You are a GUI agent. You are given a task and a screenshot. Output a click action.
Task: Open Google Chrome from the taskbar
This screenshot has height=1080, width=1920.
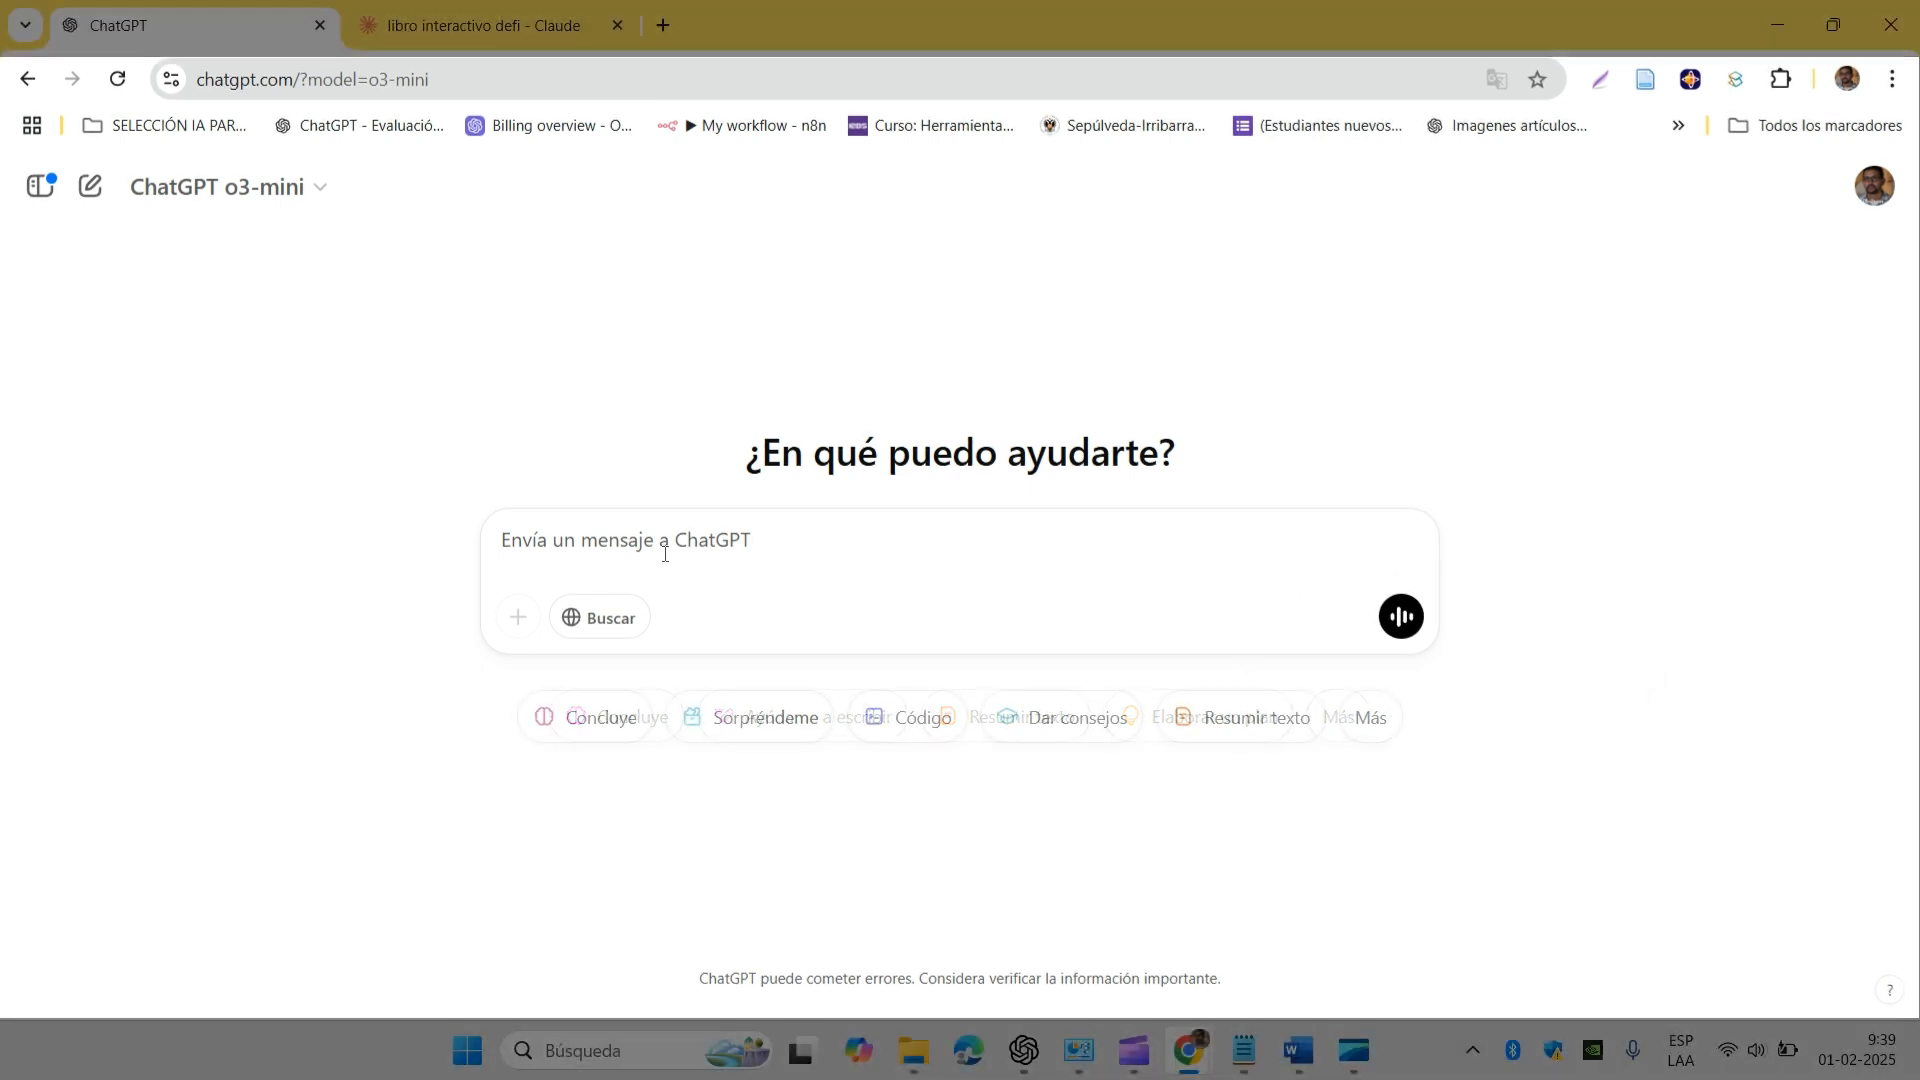click(1188, 1051)
